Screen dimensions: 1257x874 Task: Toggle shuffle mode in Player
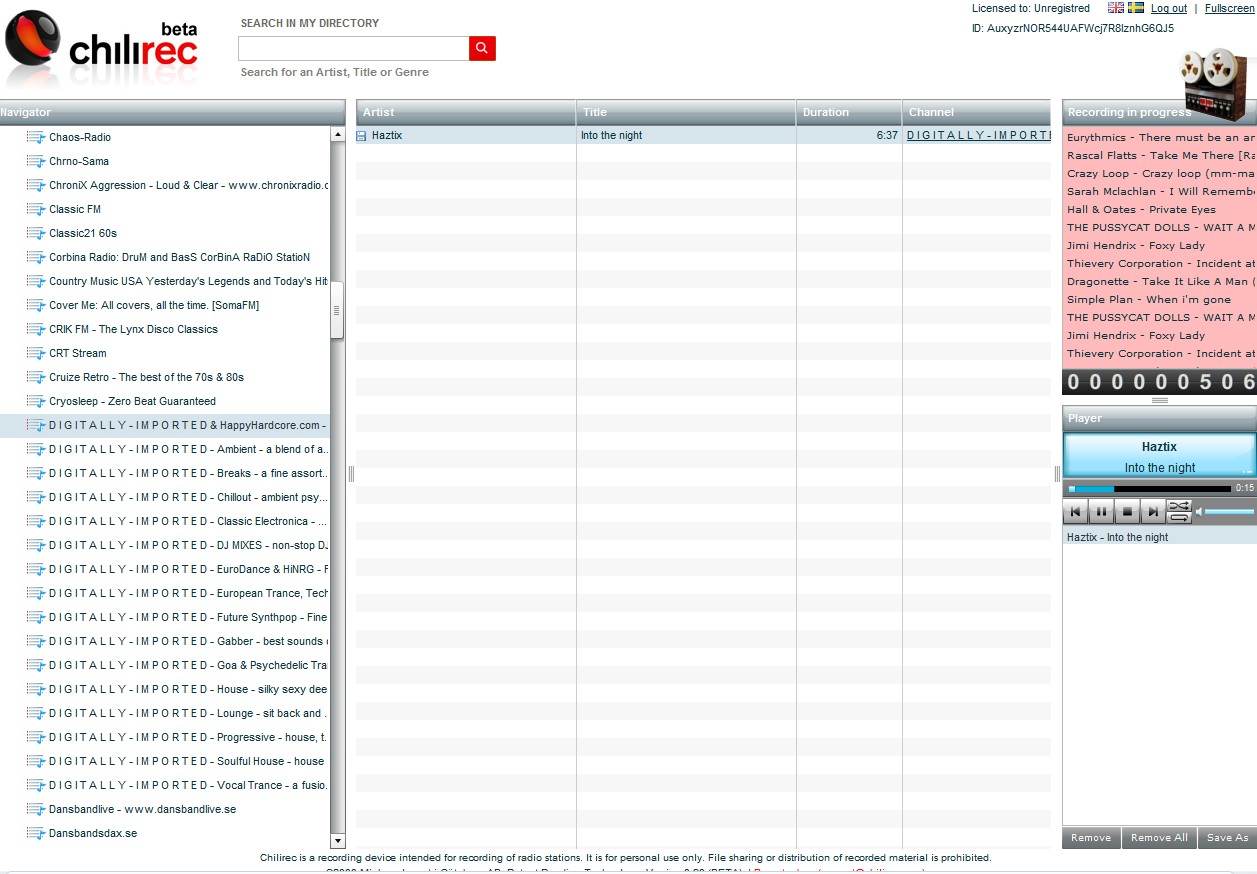click(1179, 505)
